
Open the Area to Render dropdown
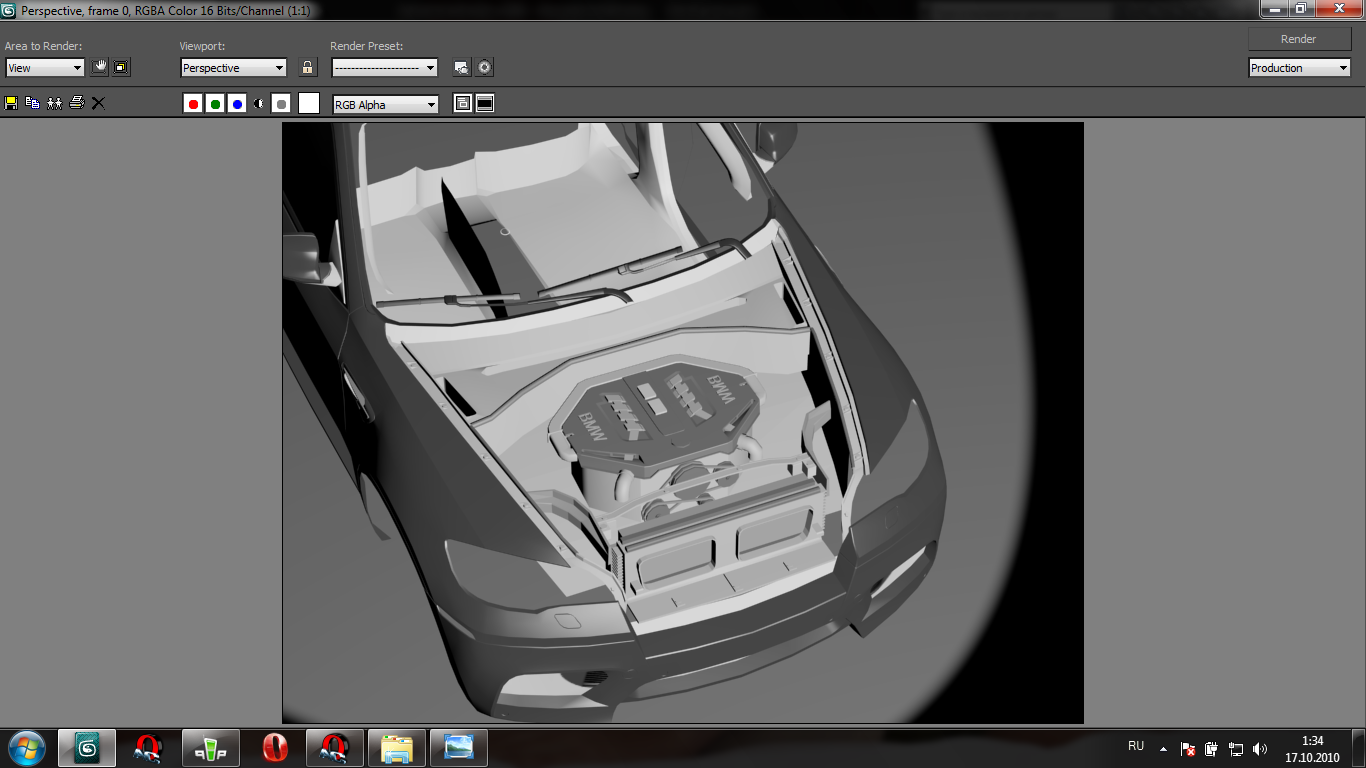click(x=45, y=68)
